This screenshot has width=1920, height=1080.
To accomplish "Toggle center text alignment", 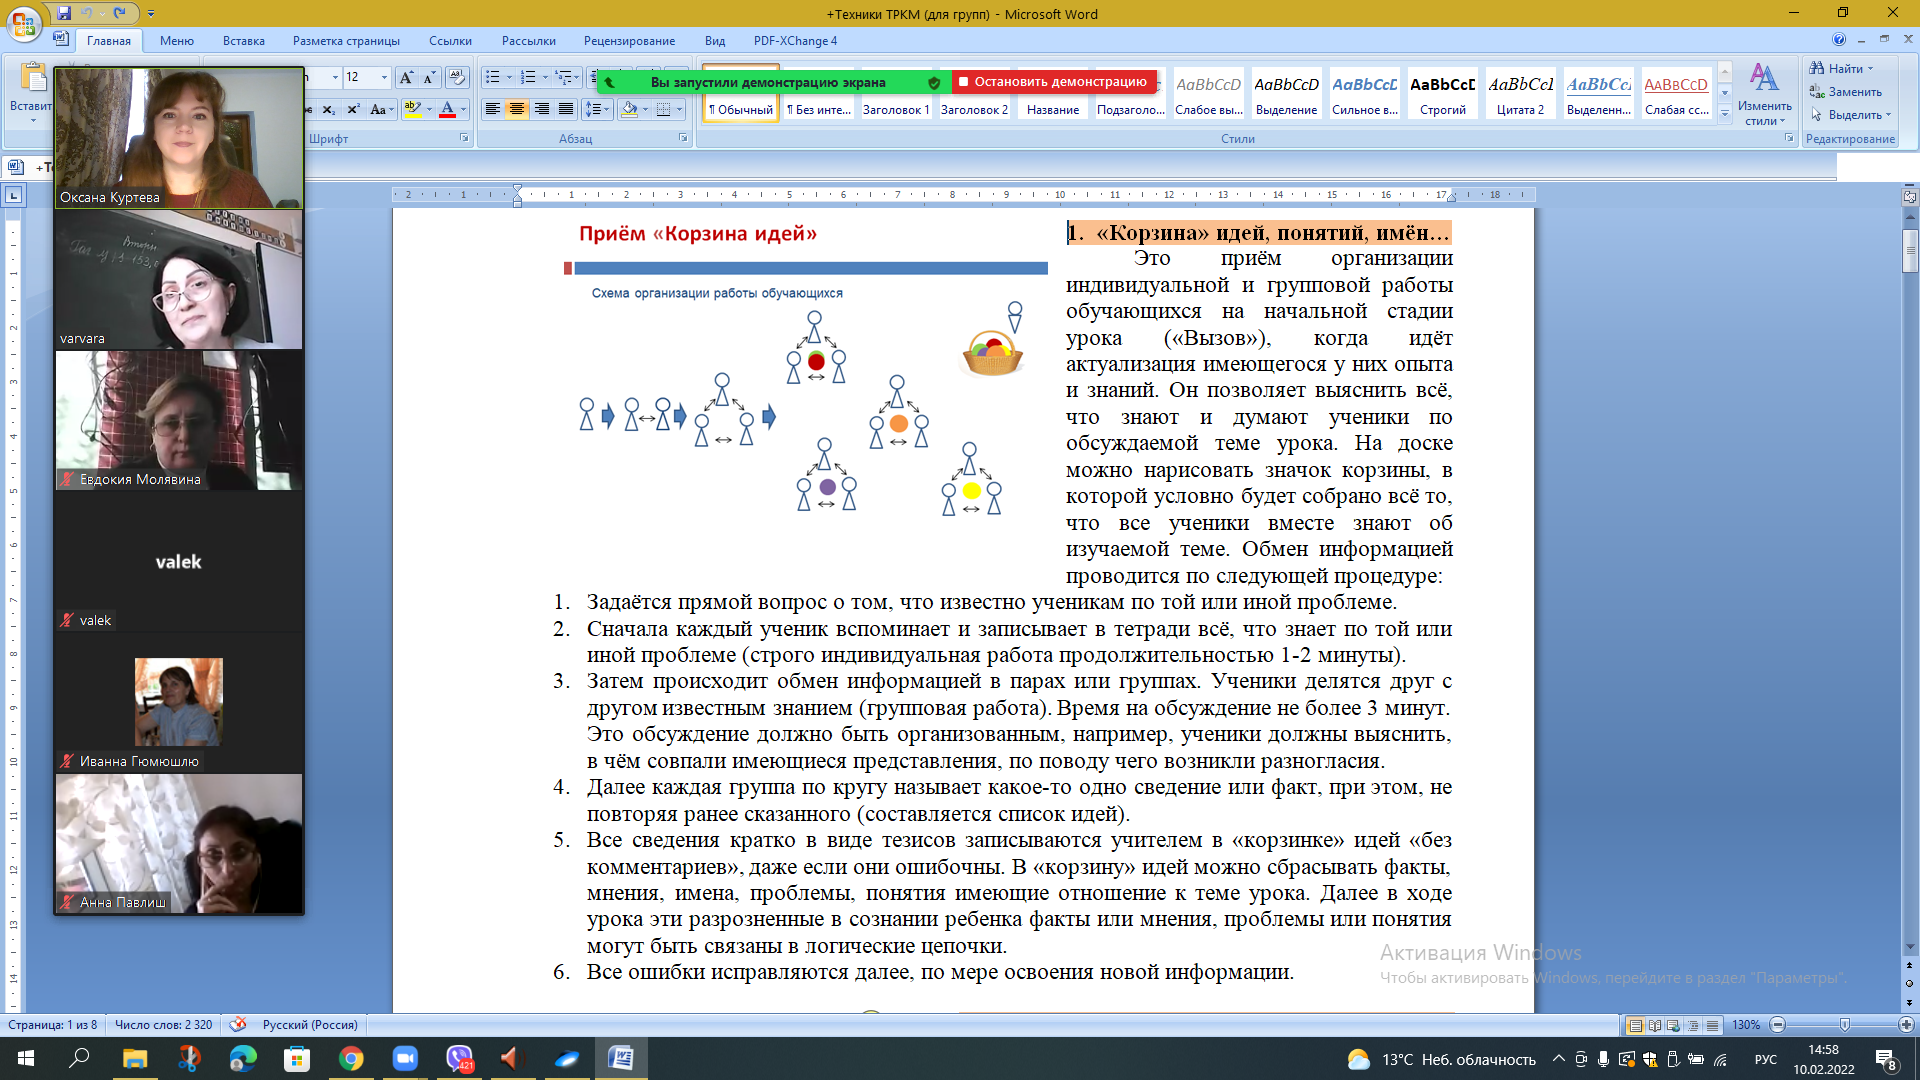I will pyautogui.click(x=517, y=110).
